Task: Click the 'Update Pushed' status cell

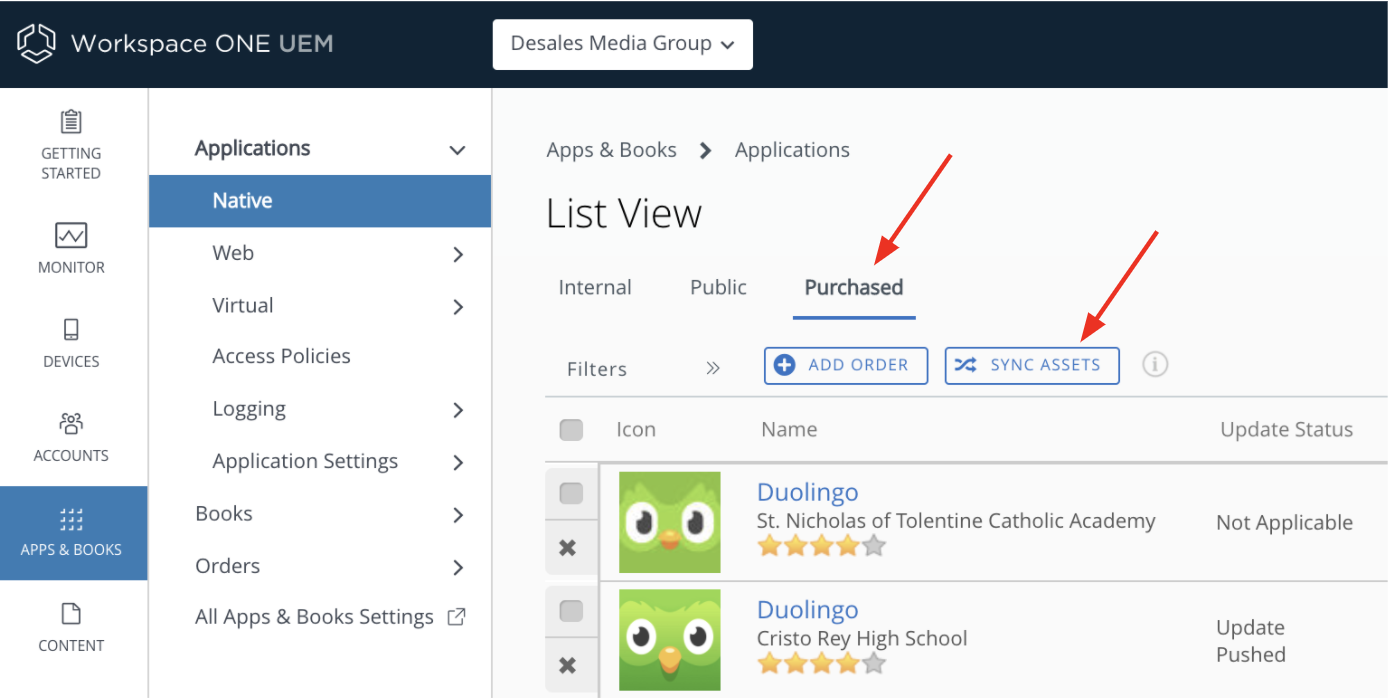Action: tap(1250, 641)
